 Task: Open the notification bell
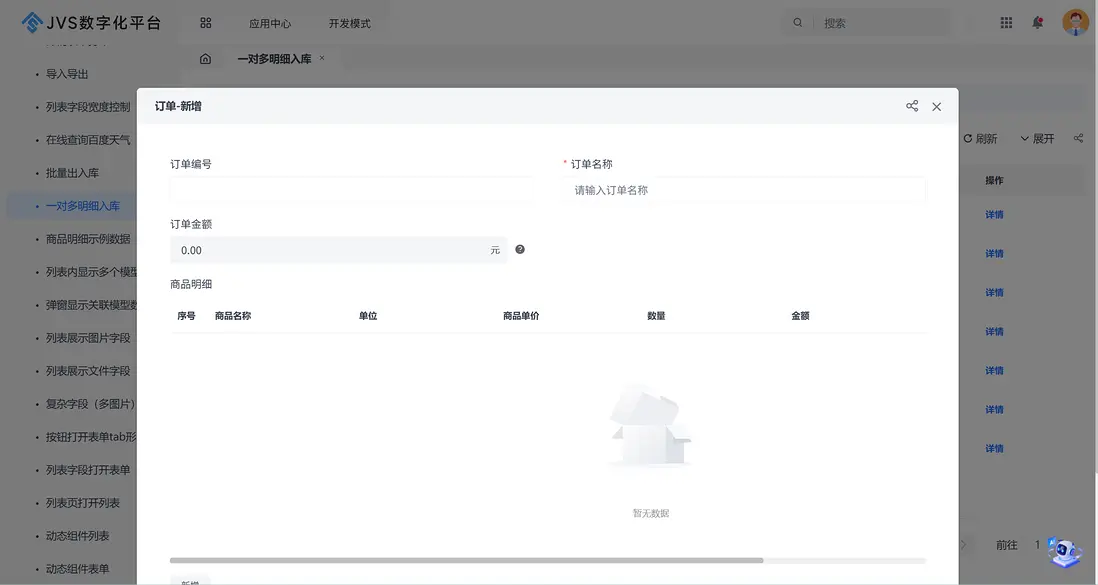(1038, 23)
